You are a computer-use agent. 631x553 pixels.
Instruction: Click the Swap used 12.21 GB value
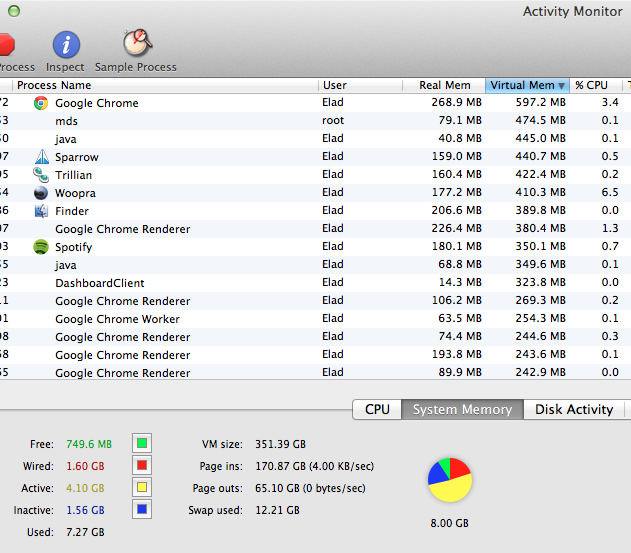277,510
